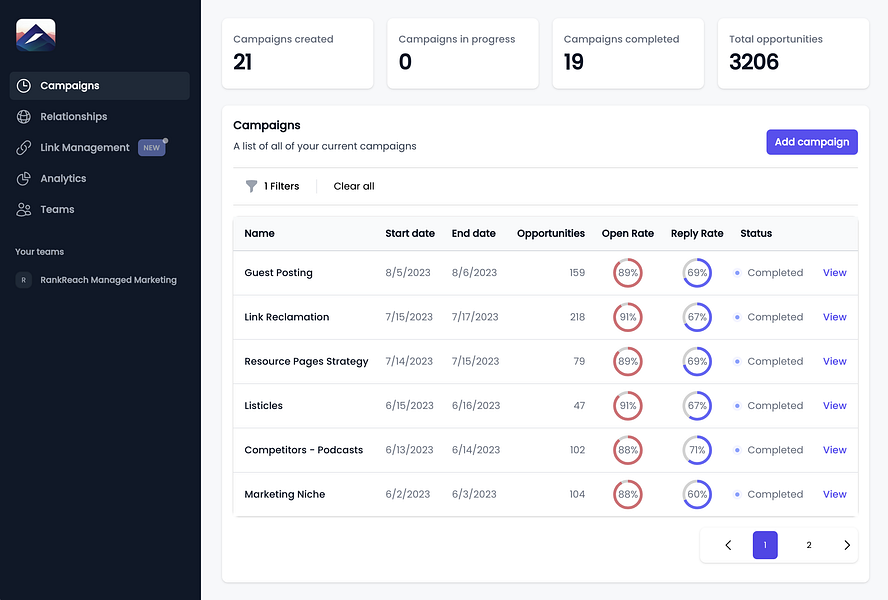888x600 pixels.
Task: Open the Analytics sidebar section
Action: [63, 179]
